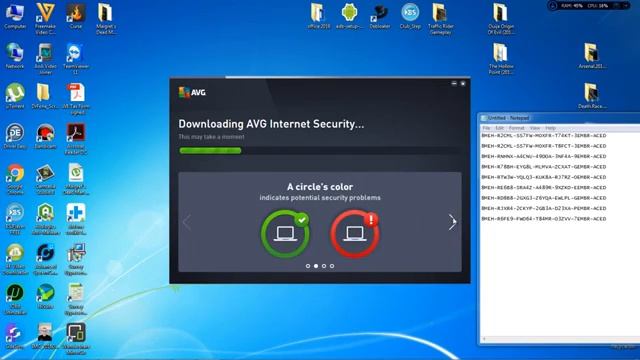Click the clock icon in RAM widget

[x=553, y=6]
